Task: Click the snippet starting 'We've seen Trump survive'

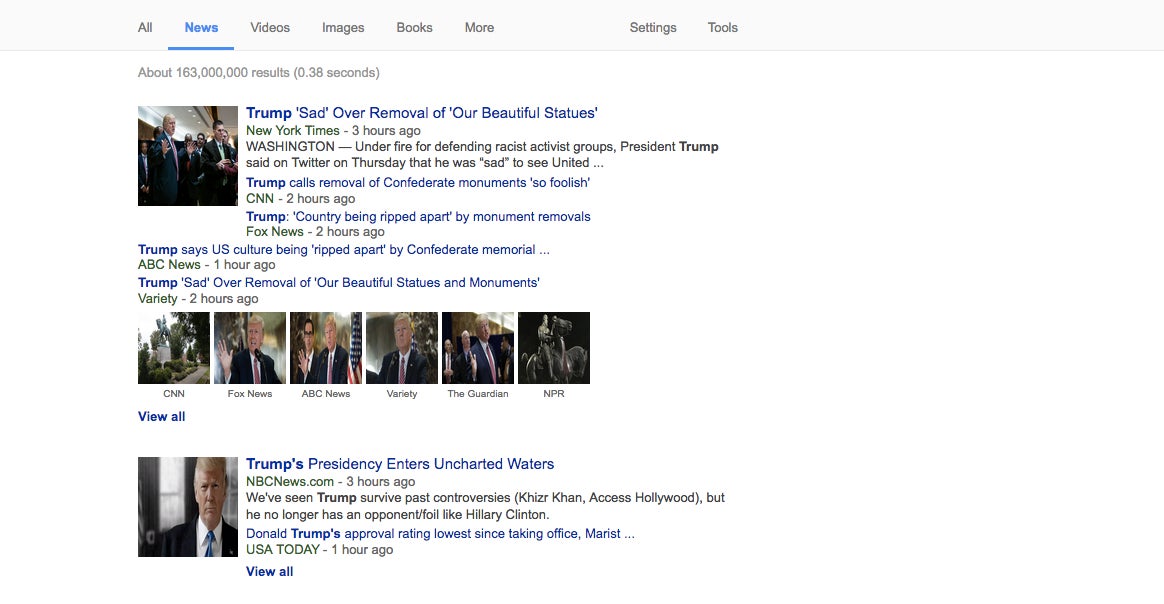Action: click(485, 506)
